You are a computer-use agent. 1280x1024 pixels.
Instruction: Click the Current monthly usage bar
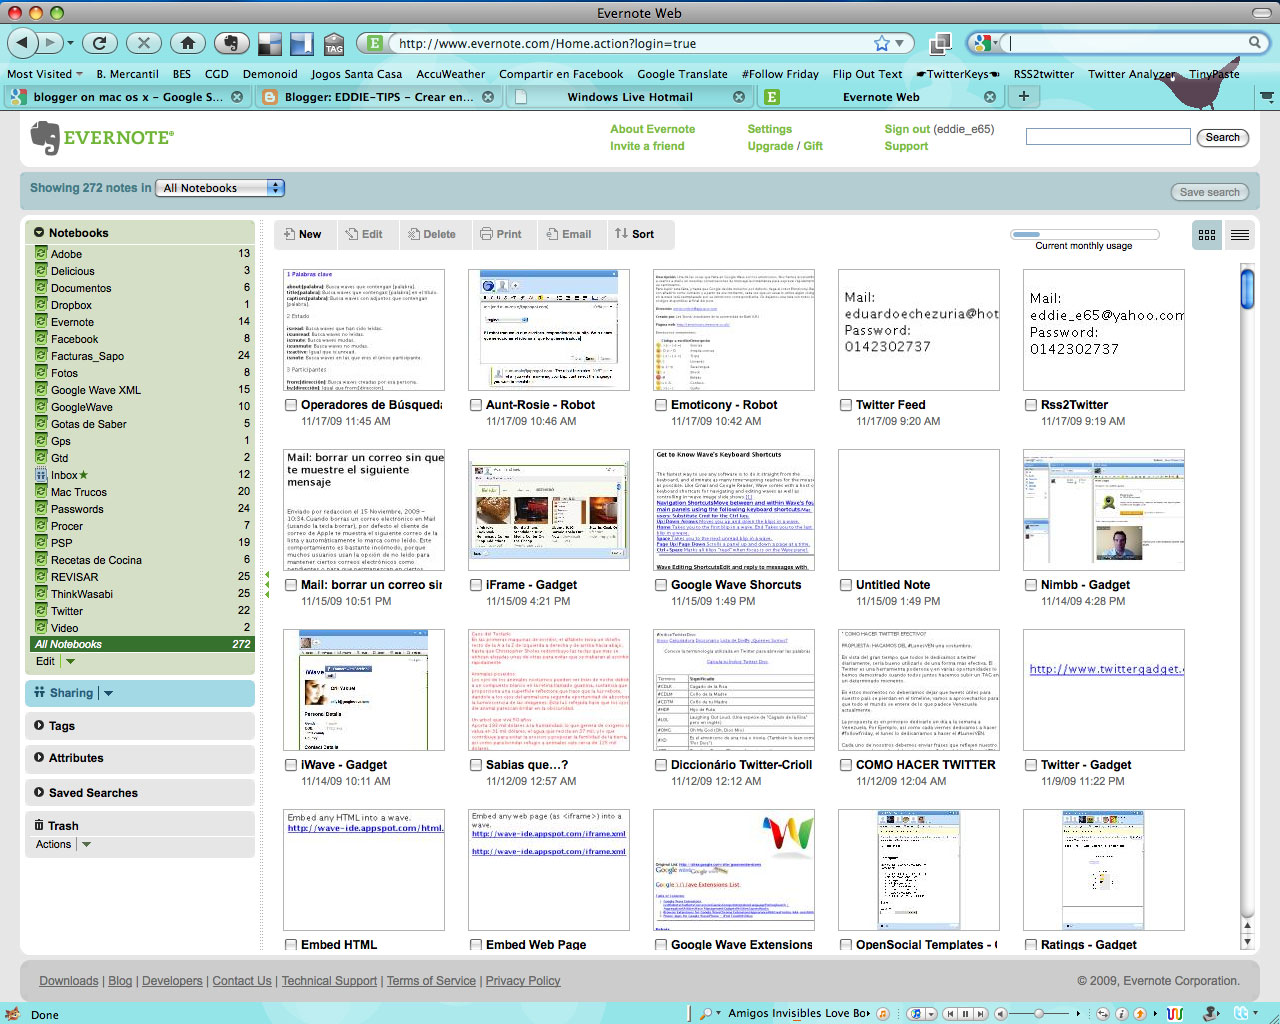(1085, 235)
